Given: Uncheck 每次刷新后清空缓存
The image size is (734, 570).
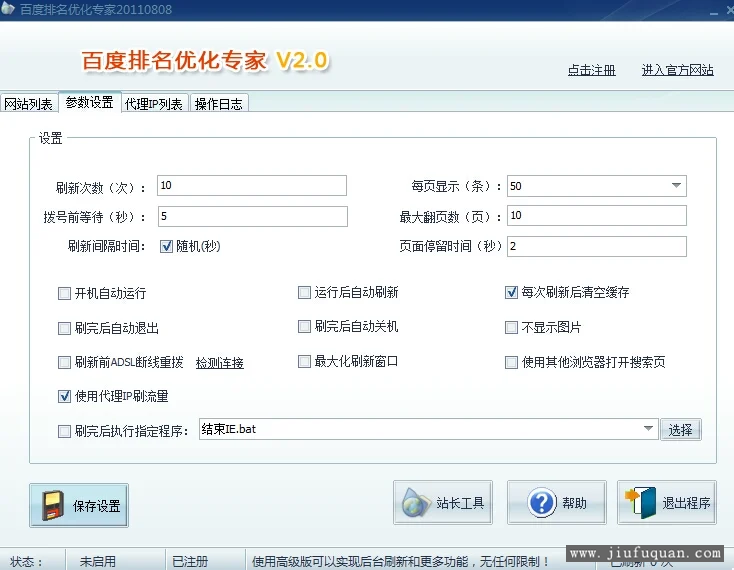Looking at the screenshot, I should pos(511,293).
